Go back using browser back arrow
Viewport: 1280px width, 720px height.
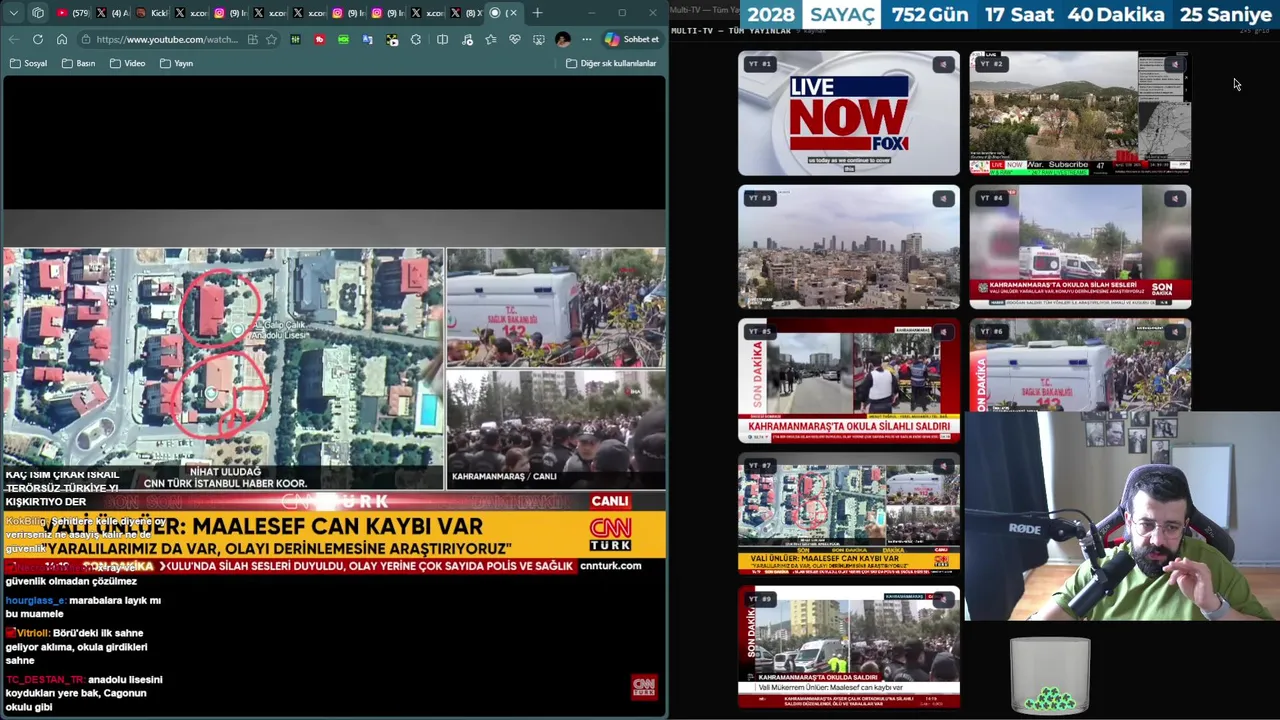pos(13,39)
